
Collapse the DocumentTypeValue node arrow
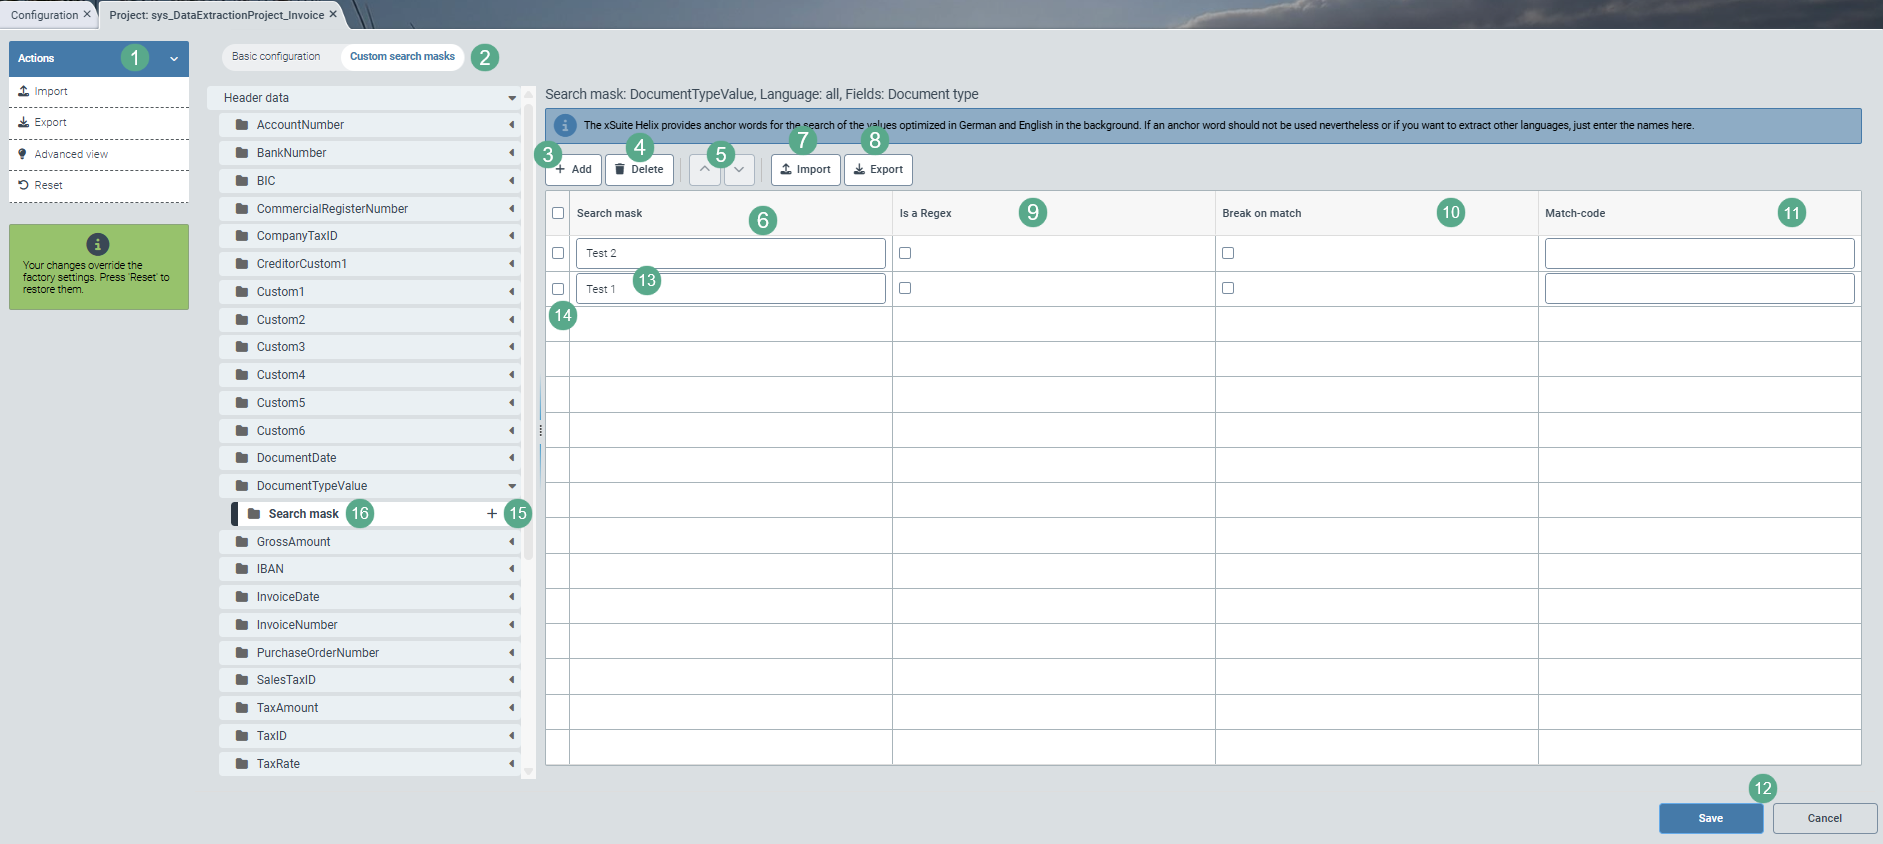(512, 486)
